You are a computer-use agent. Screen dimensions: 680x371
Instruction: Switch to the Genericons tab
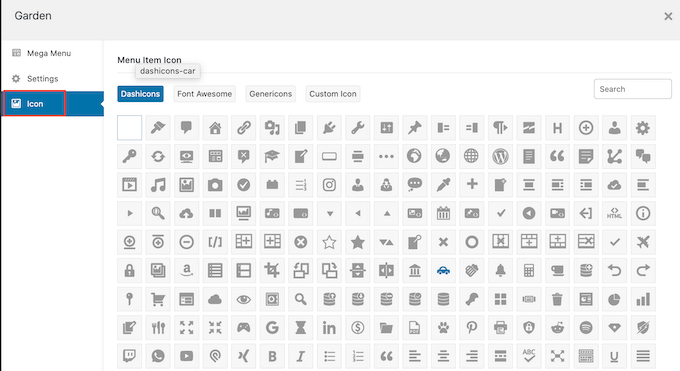click(x=271, y=94)
